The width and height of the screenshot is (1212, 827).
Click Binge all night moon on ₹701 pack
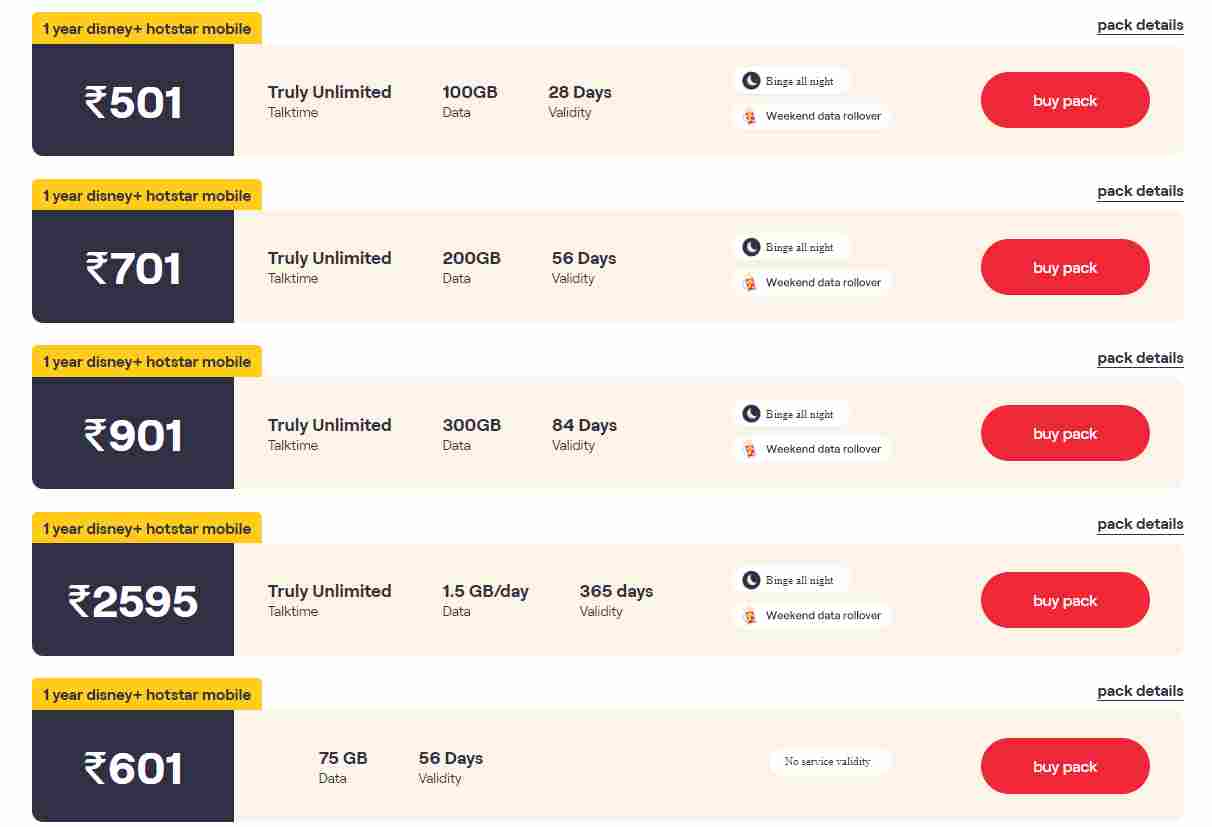tap(751, 247)
